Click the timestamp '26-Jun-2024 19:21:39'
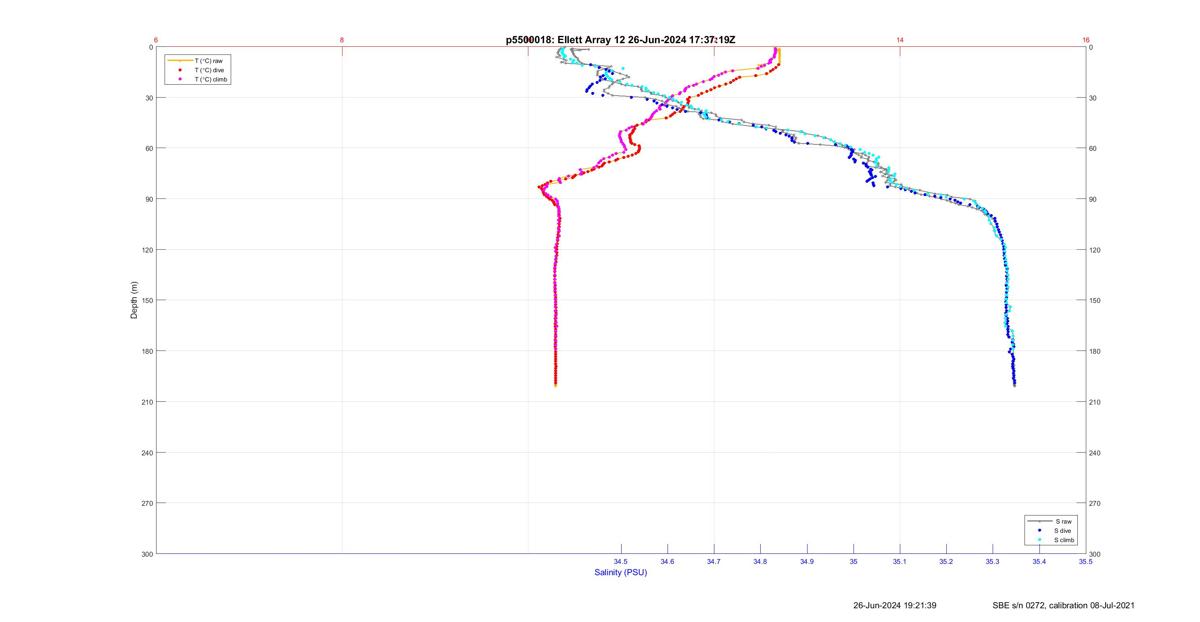Screen dimensions: 1200x622 coord(895,605)
